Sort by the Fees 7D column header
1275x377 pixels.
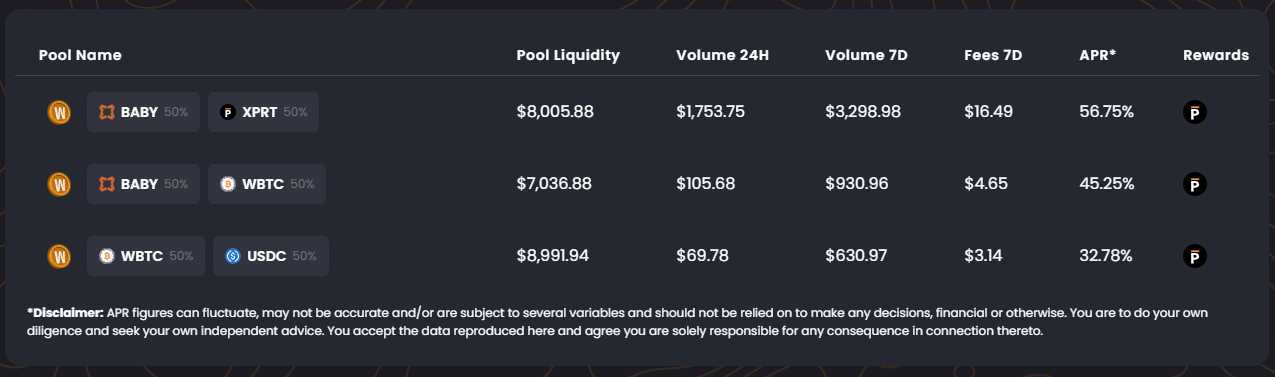(993, 55)
